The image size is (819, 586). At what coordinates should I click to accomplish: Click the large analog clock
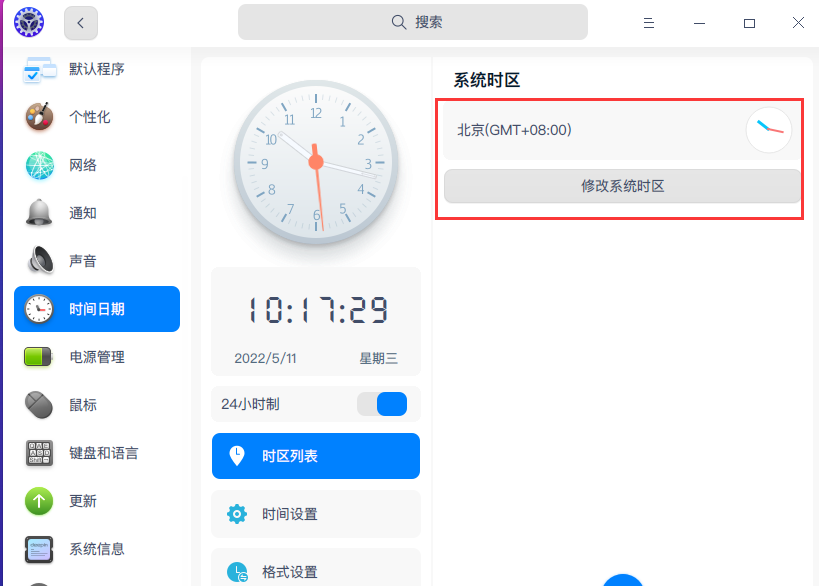(316, 162)
